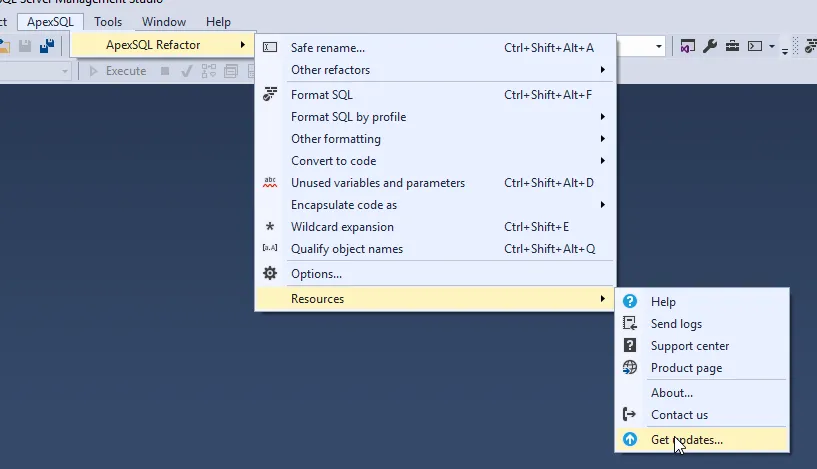The width and height of the screenshot is (817, 469).
Task: Choose Get updates...
Action: coord(702,440)
